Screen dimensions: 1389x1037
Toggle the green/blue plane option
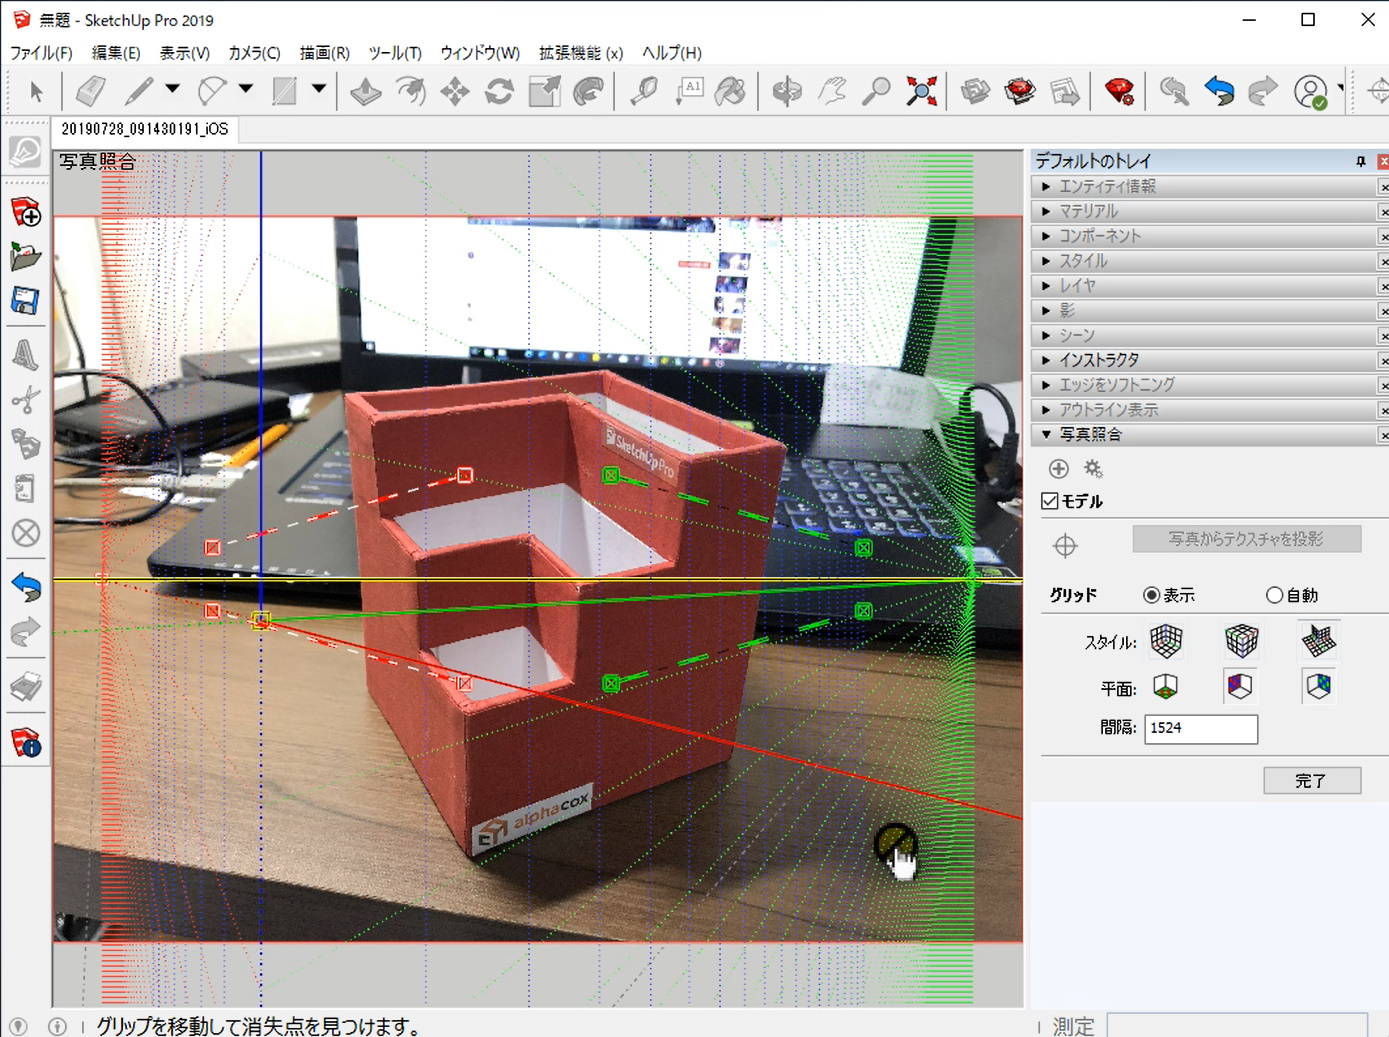pyautogui.click(x=1318, y=687)
